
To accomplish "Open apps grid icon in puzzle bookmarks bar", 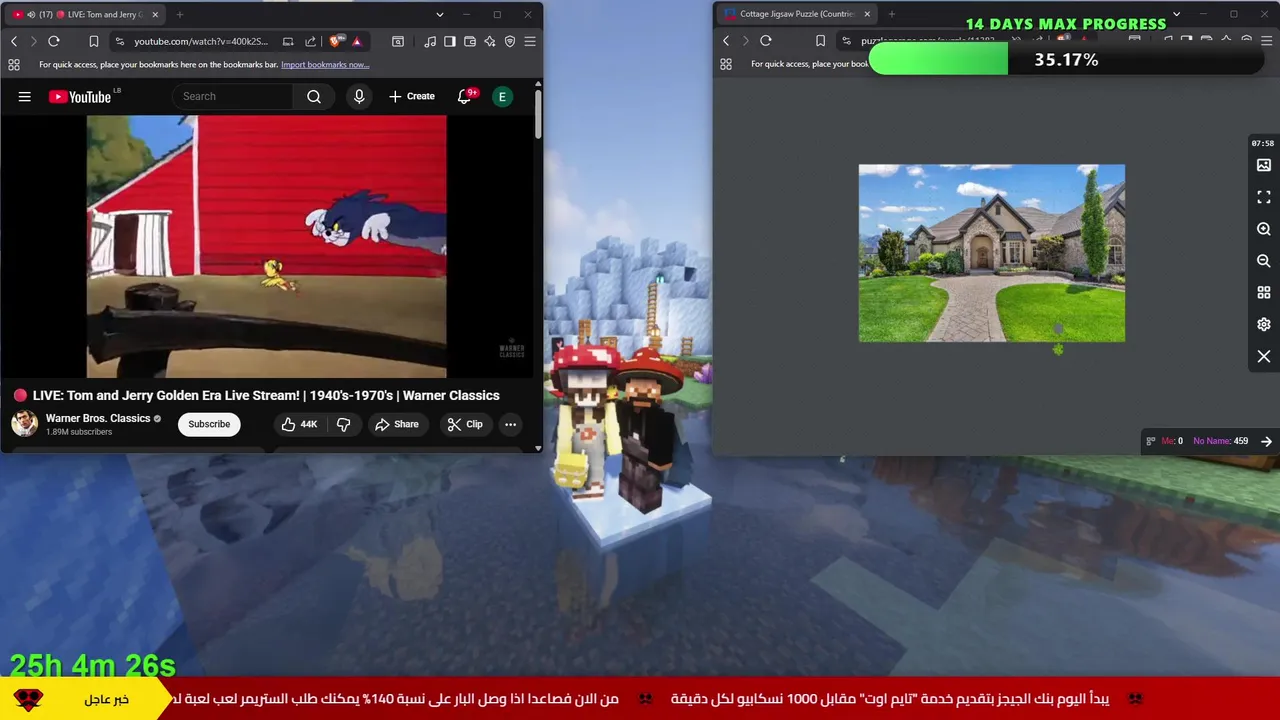I will tap(726, 65).
